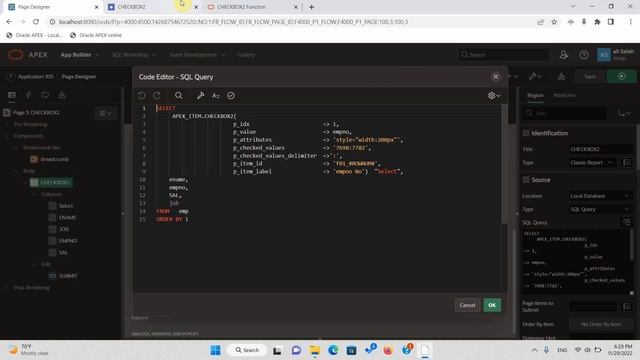The image size is (640, 360).
Task: Click the property editor Filter field
Action: click(565, 113)
